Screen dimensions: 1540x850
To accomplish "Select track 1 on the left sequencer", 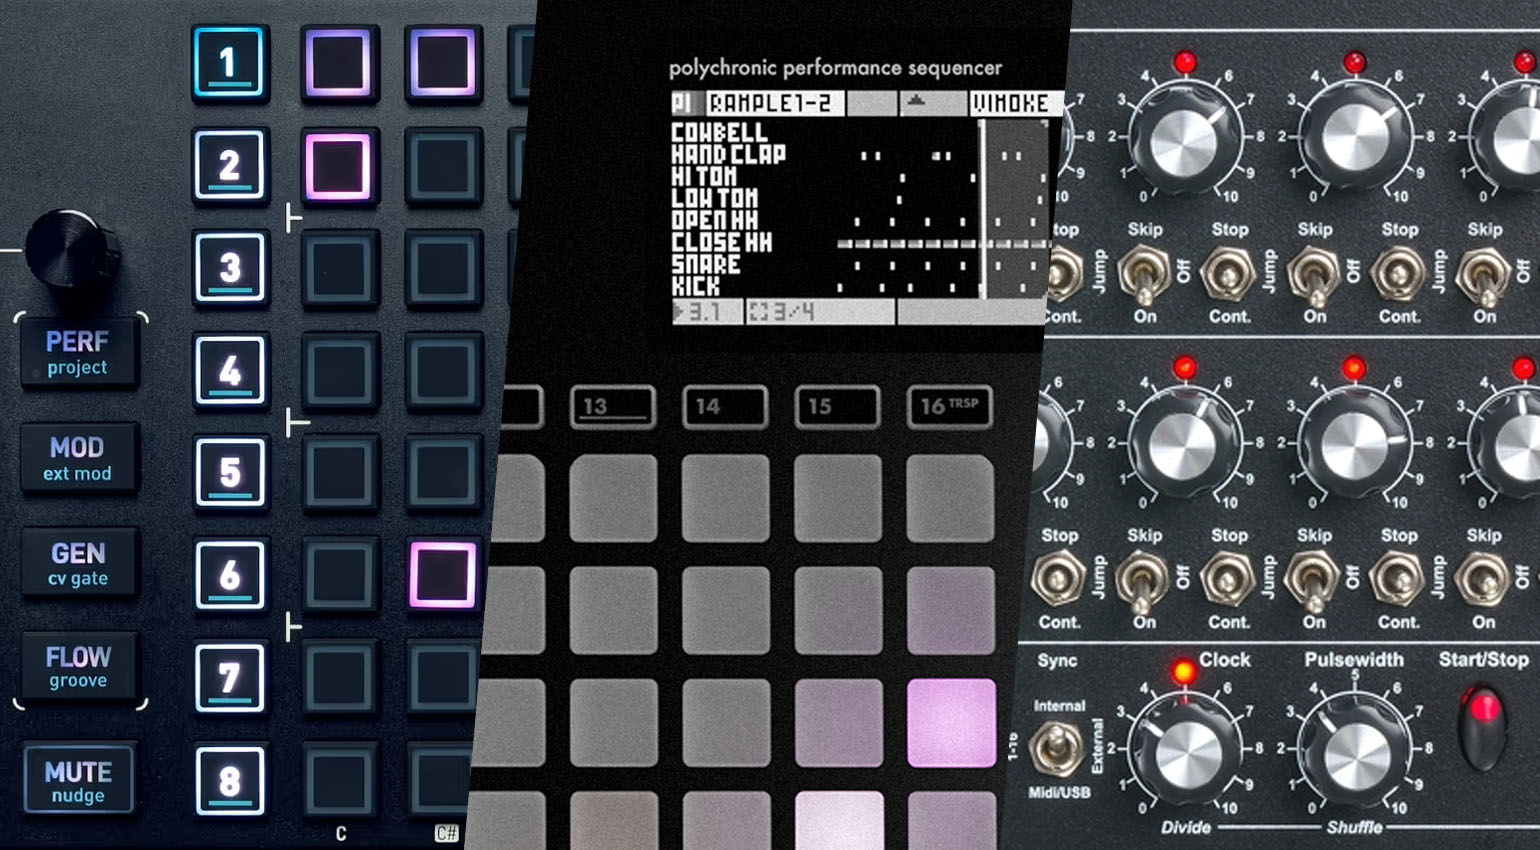I will click(x=229, y=60).
